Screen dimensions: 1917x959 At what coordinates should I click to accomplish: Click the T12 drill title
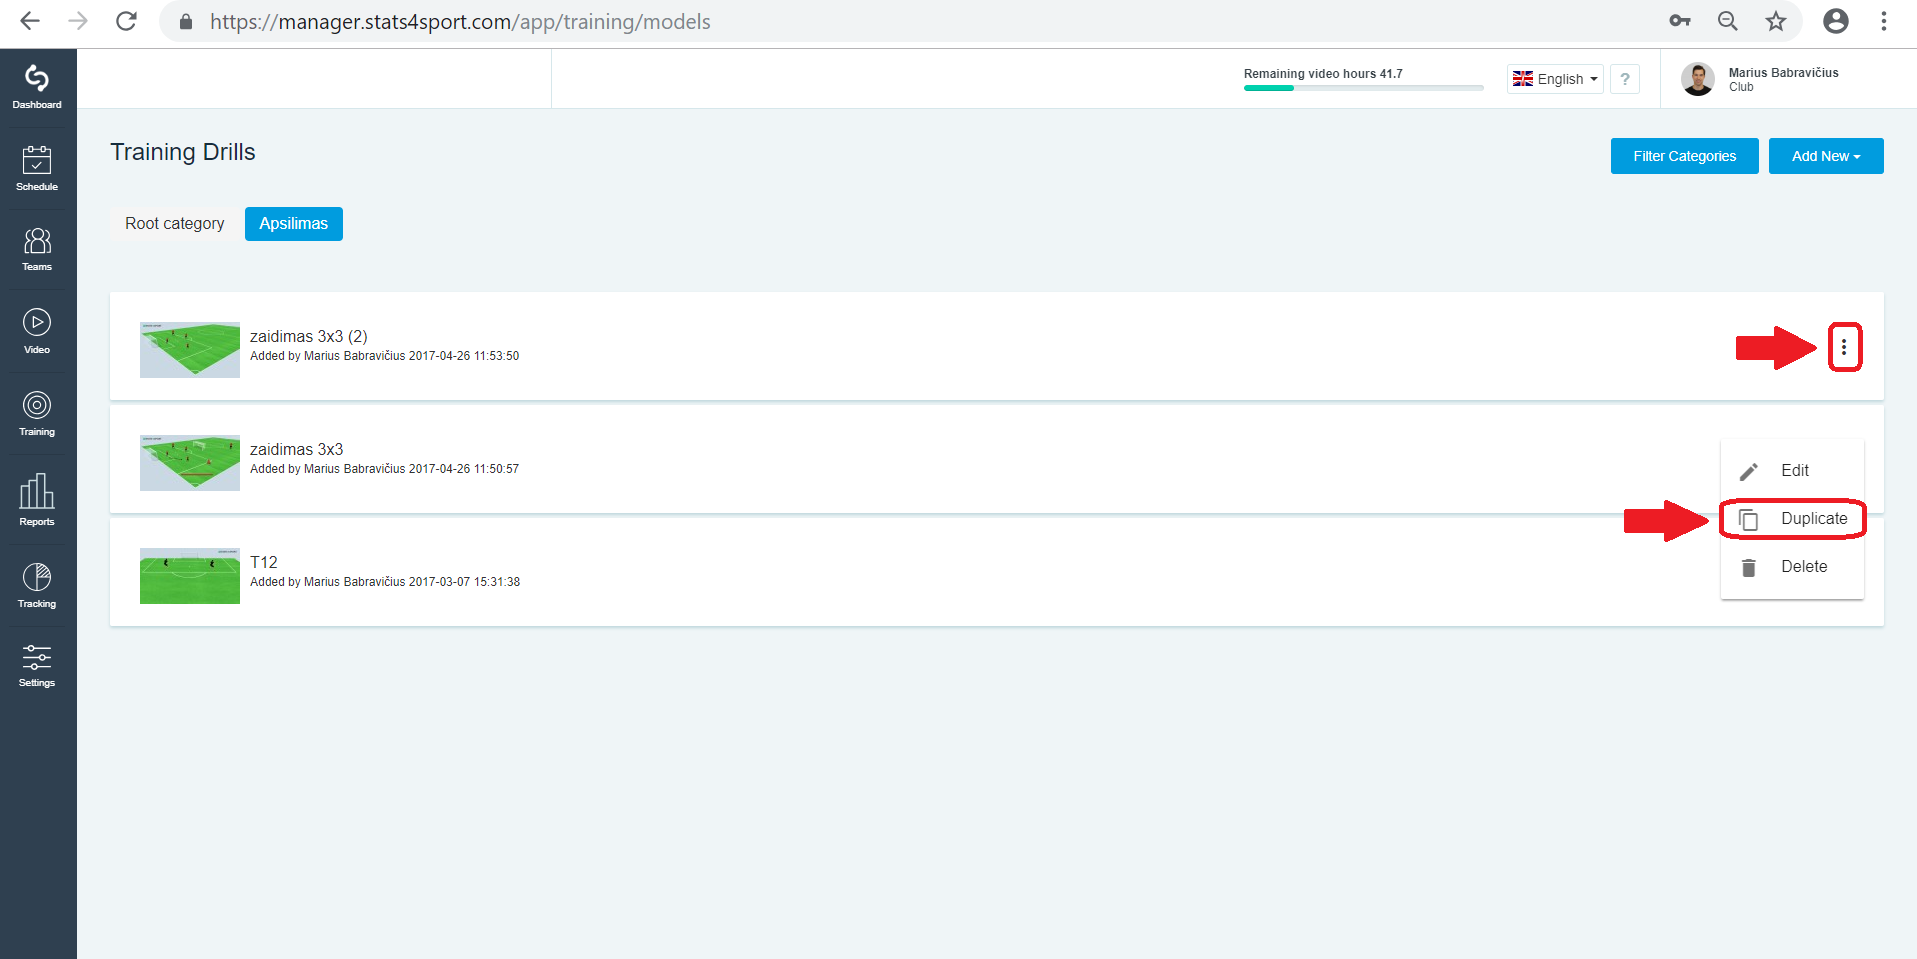[264, 562]
